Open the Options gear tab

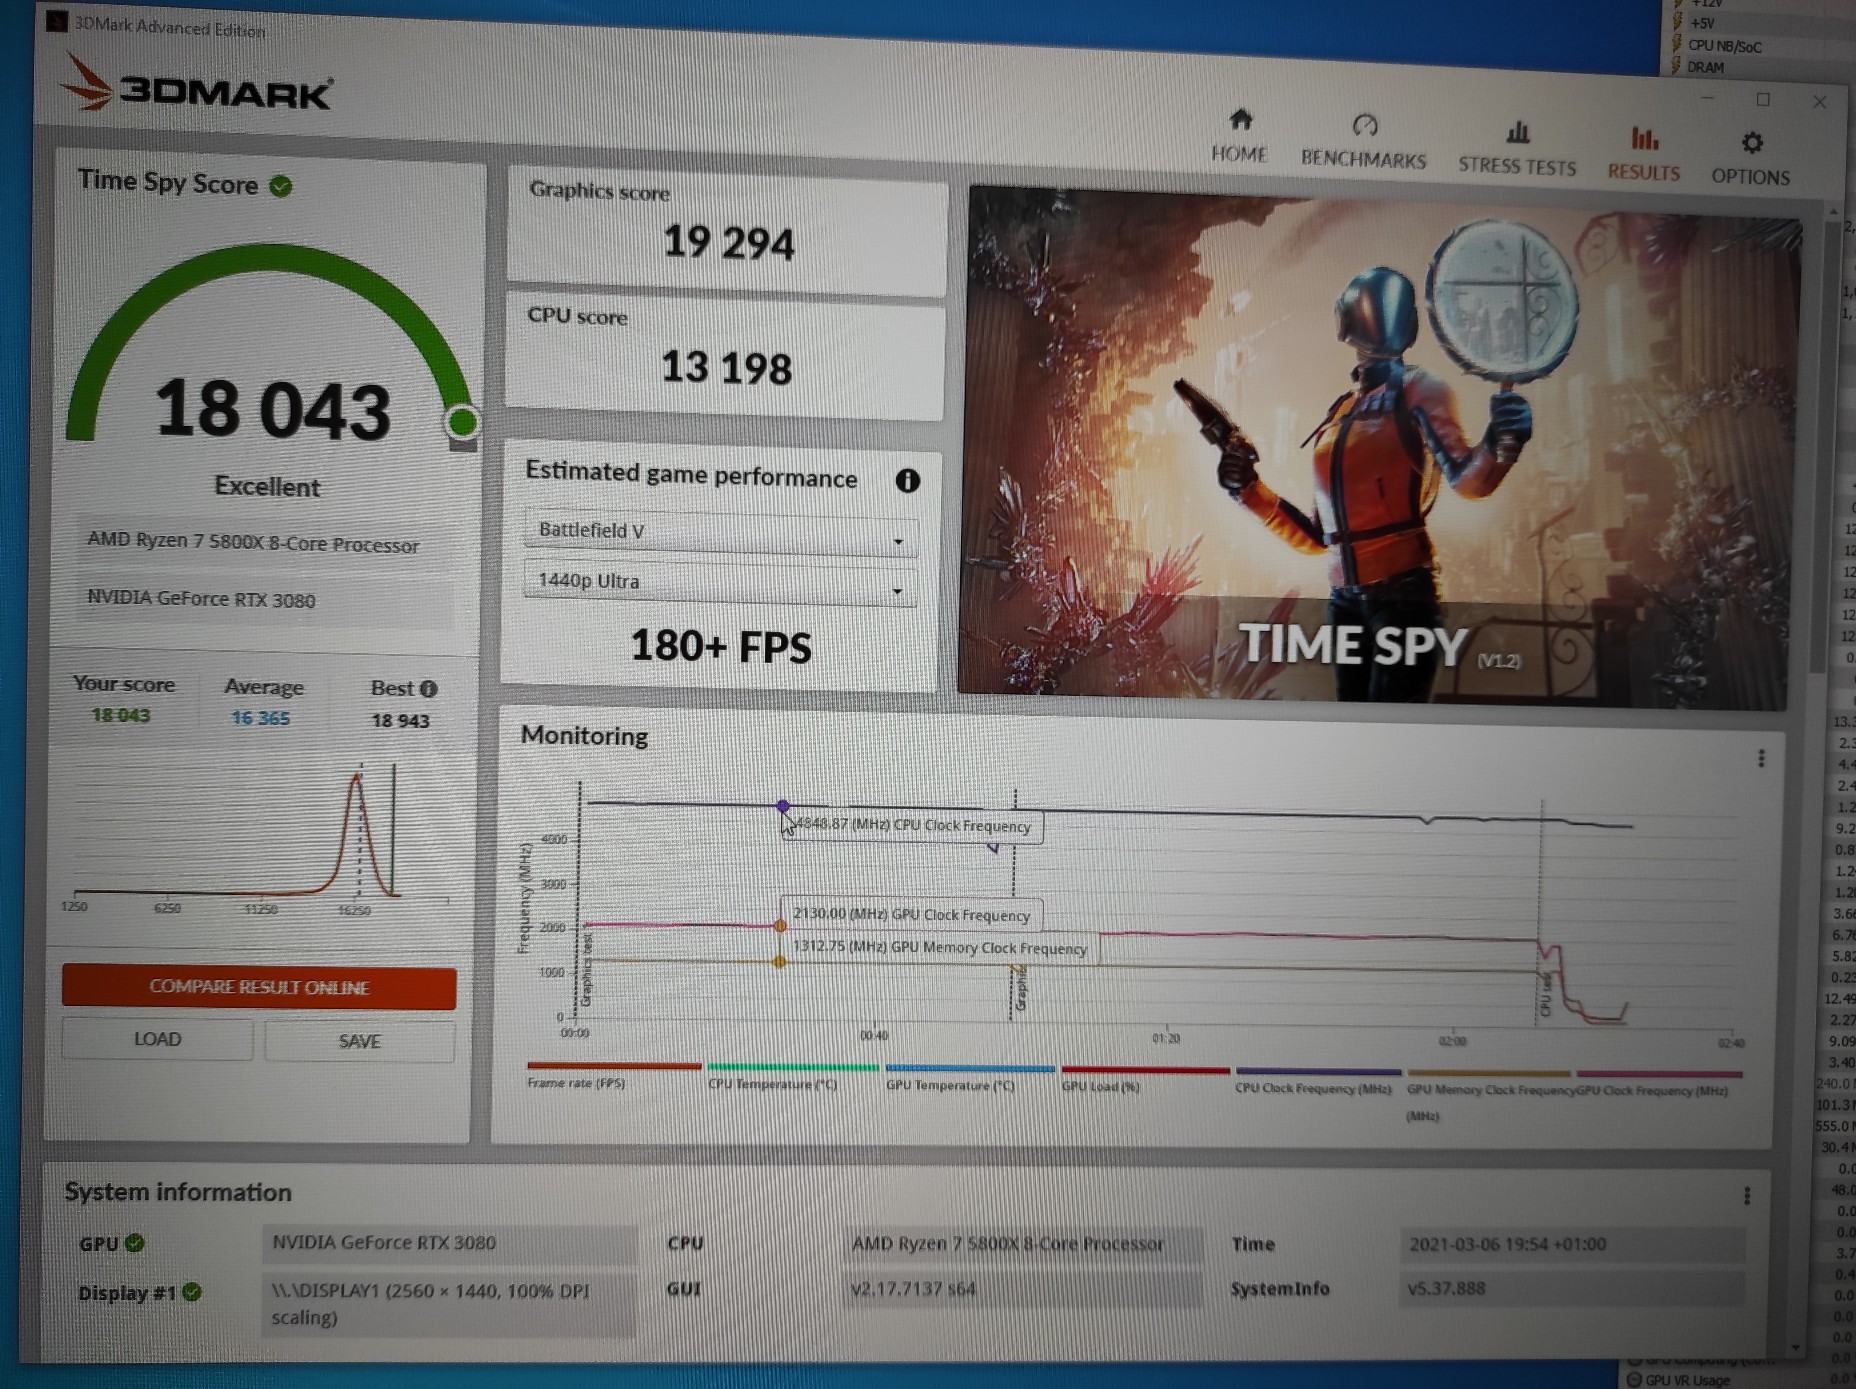pos(1751,159)
